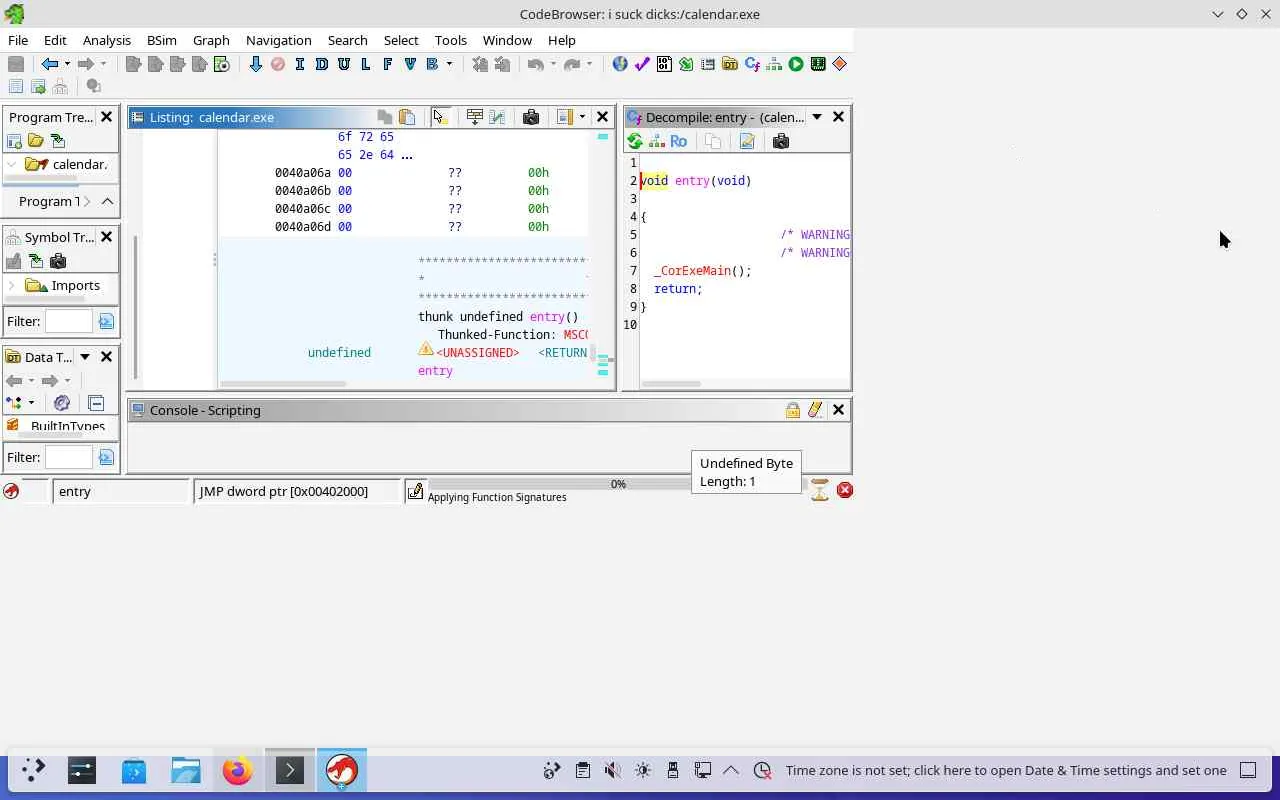Screen dimensions: 1280x800
Task: Cancel the running analysis task with red X
Action: [845, 490]
